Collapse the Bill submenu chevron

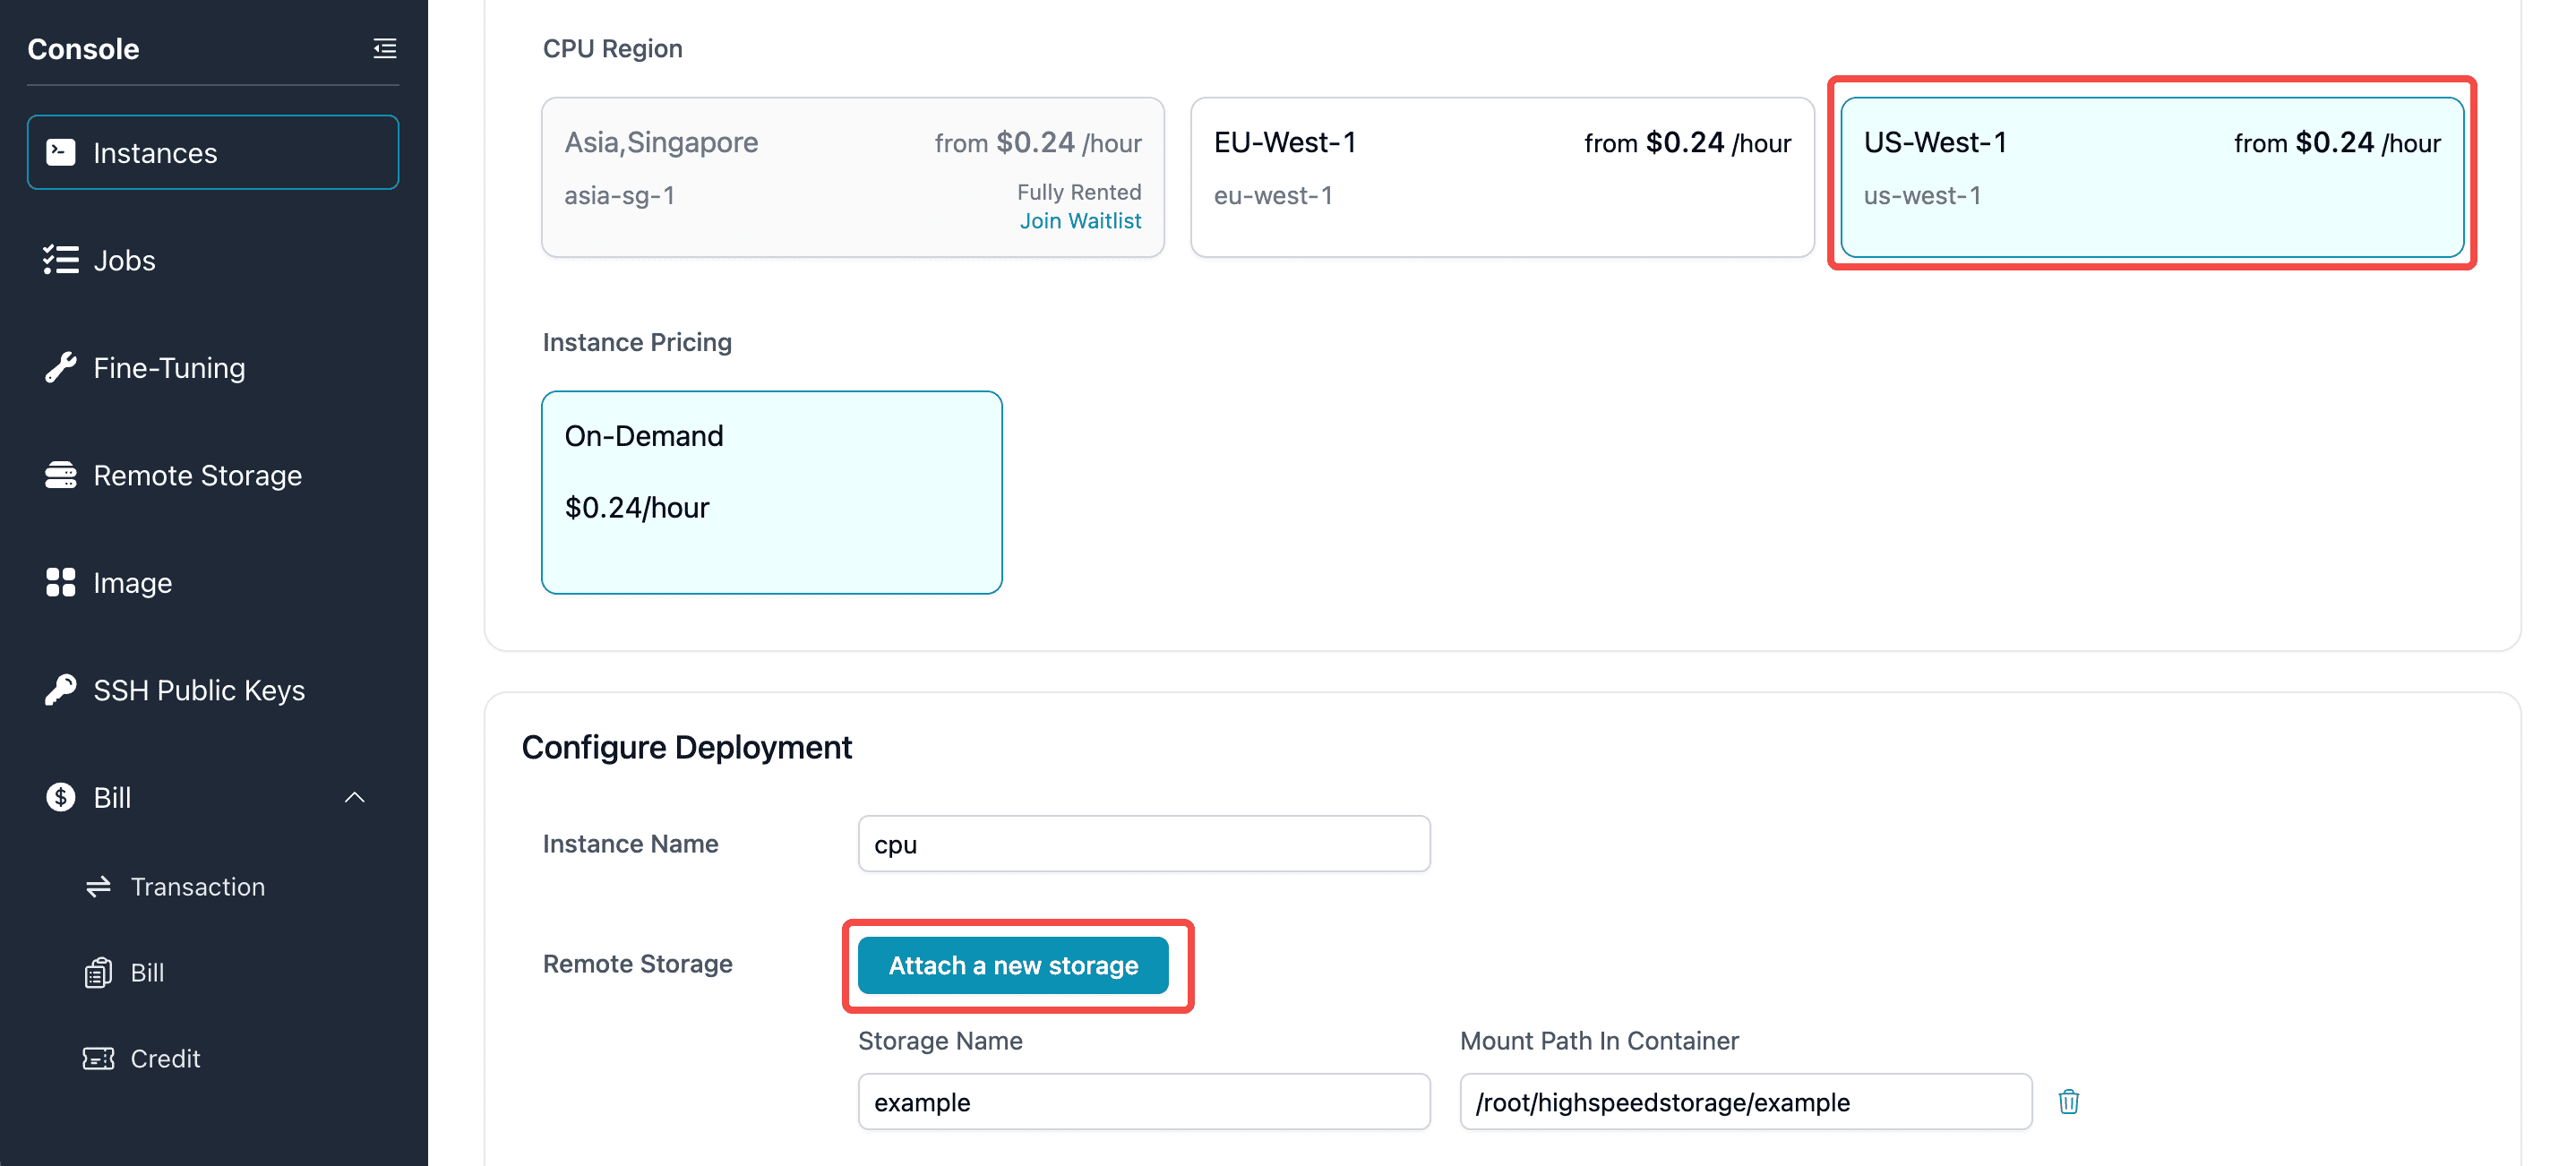tap(354, 797)
